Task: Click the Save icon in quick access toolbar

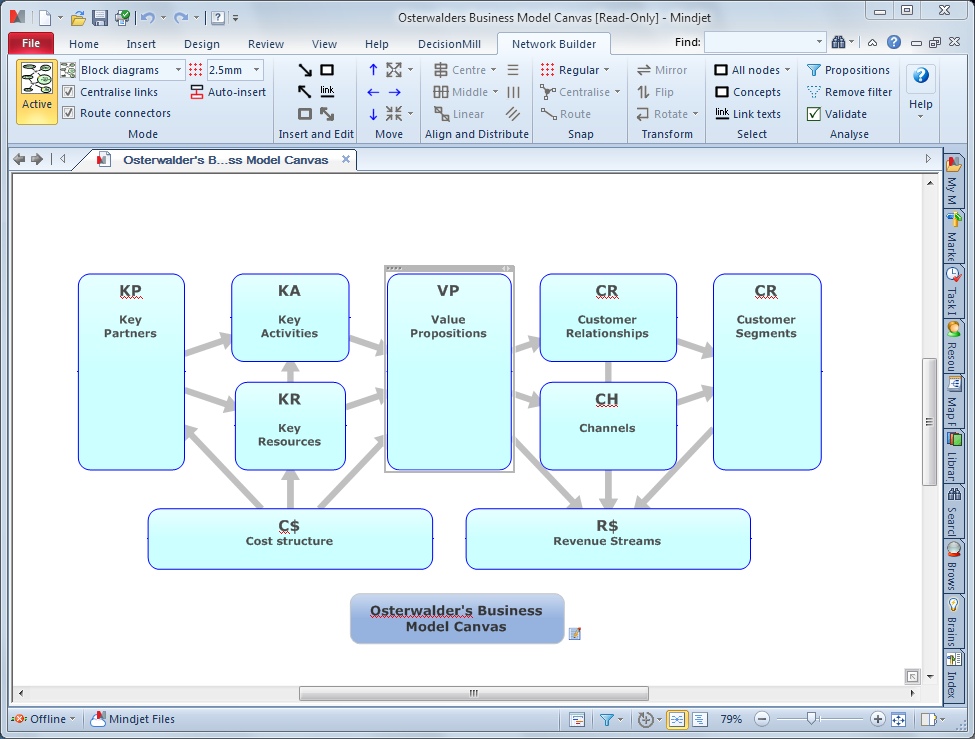Action: pos(99,17)
